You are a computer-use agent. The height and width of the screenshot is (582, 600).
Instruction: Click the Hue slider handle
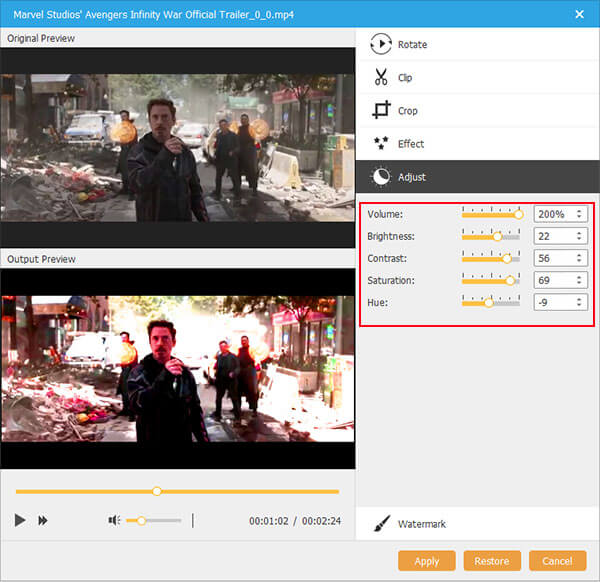pyautogui.click(x=489, y=303)
